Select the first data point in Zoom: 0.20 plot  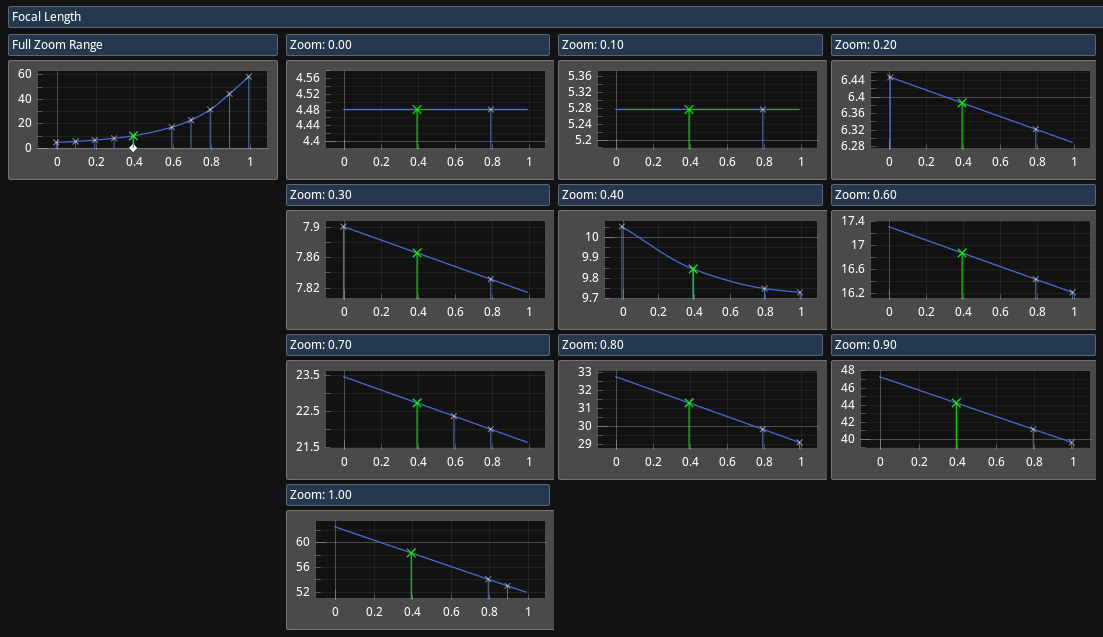pyautogui.click(x=890, y=78)
